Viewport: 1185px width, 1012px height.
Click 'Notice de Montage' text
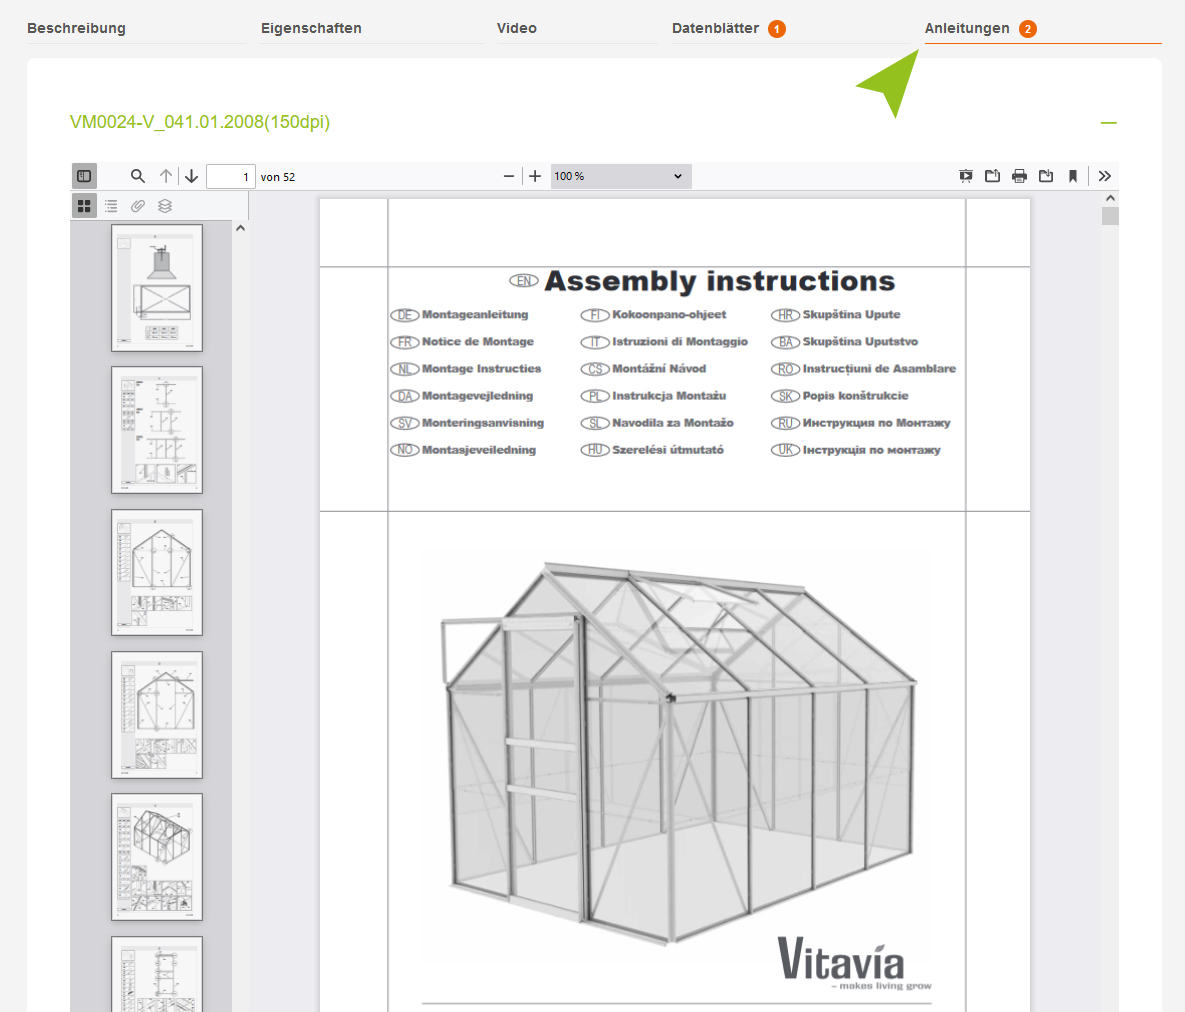(478, 342)
